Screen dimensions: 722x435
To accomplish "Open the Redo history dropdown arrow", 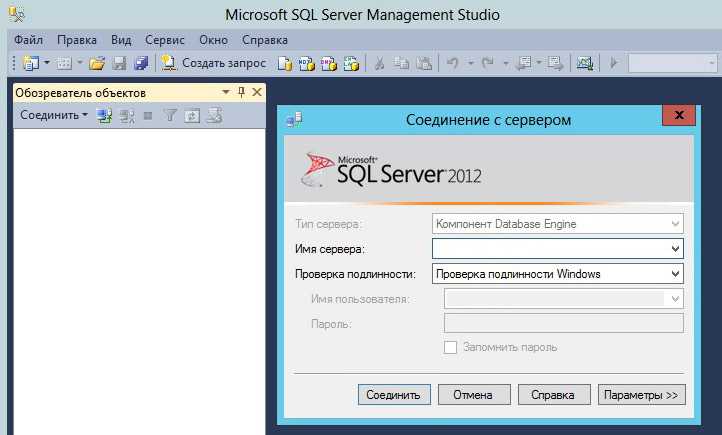I will (x=506, y=63).
